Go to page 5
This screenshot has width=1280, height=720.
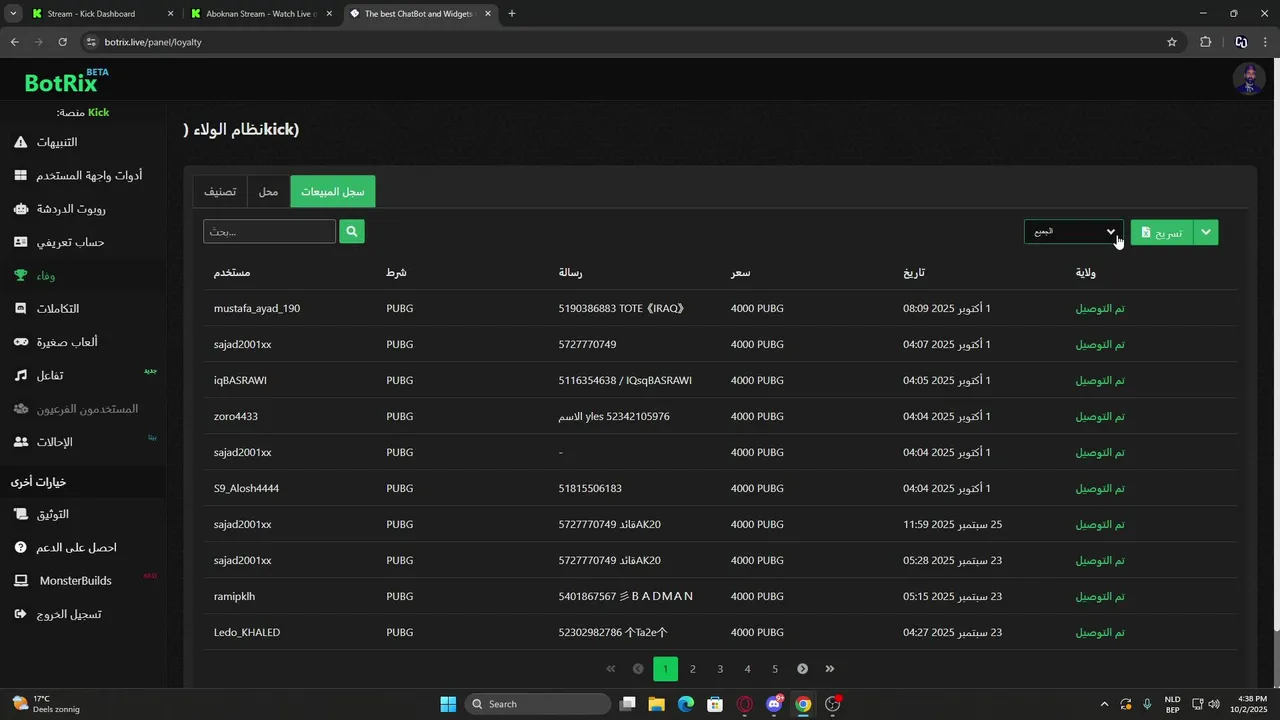coord(774,669)
